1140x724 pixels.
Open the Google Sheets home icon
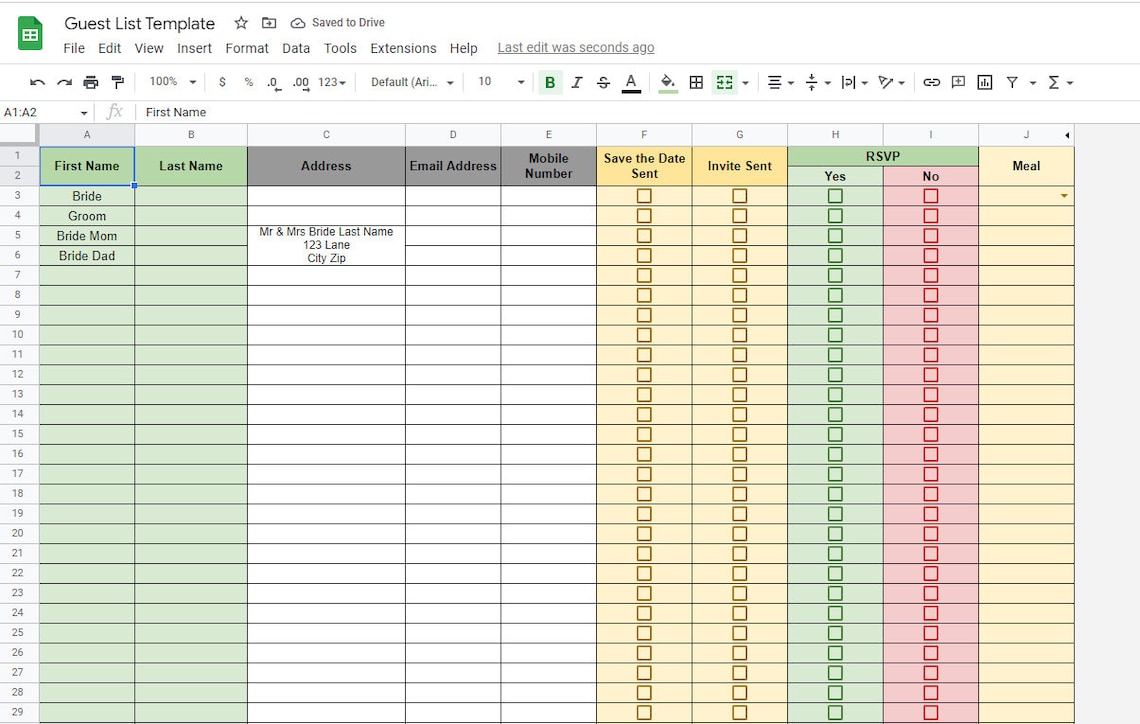(x=30, y=33)
